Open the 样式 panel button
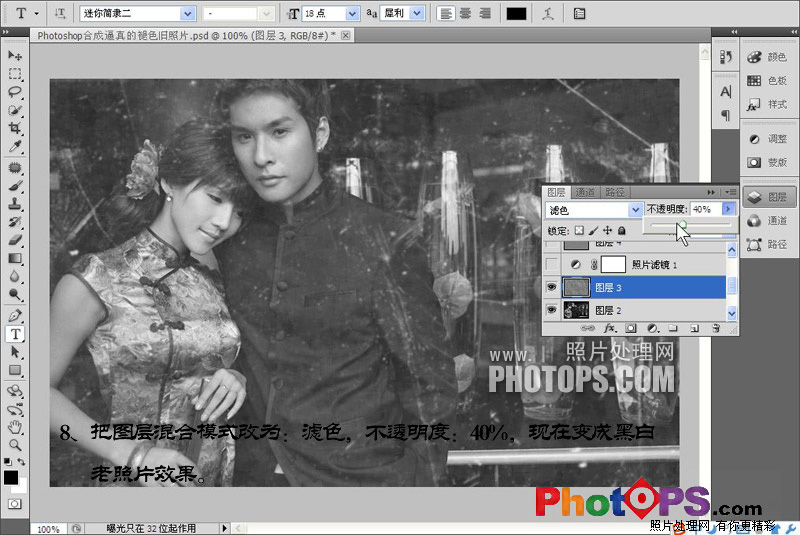The image size is (800, 535). [769, 105]
